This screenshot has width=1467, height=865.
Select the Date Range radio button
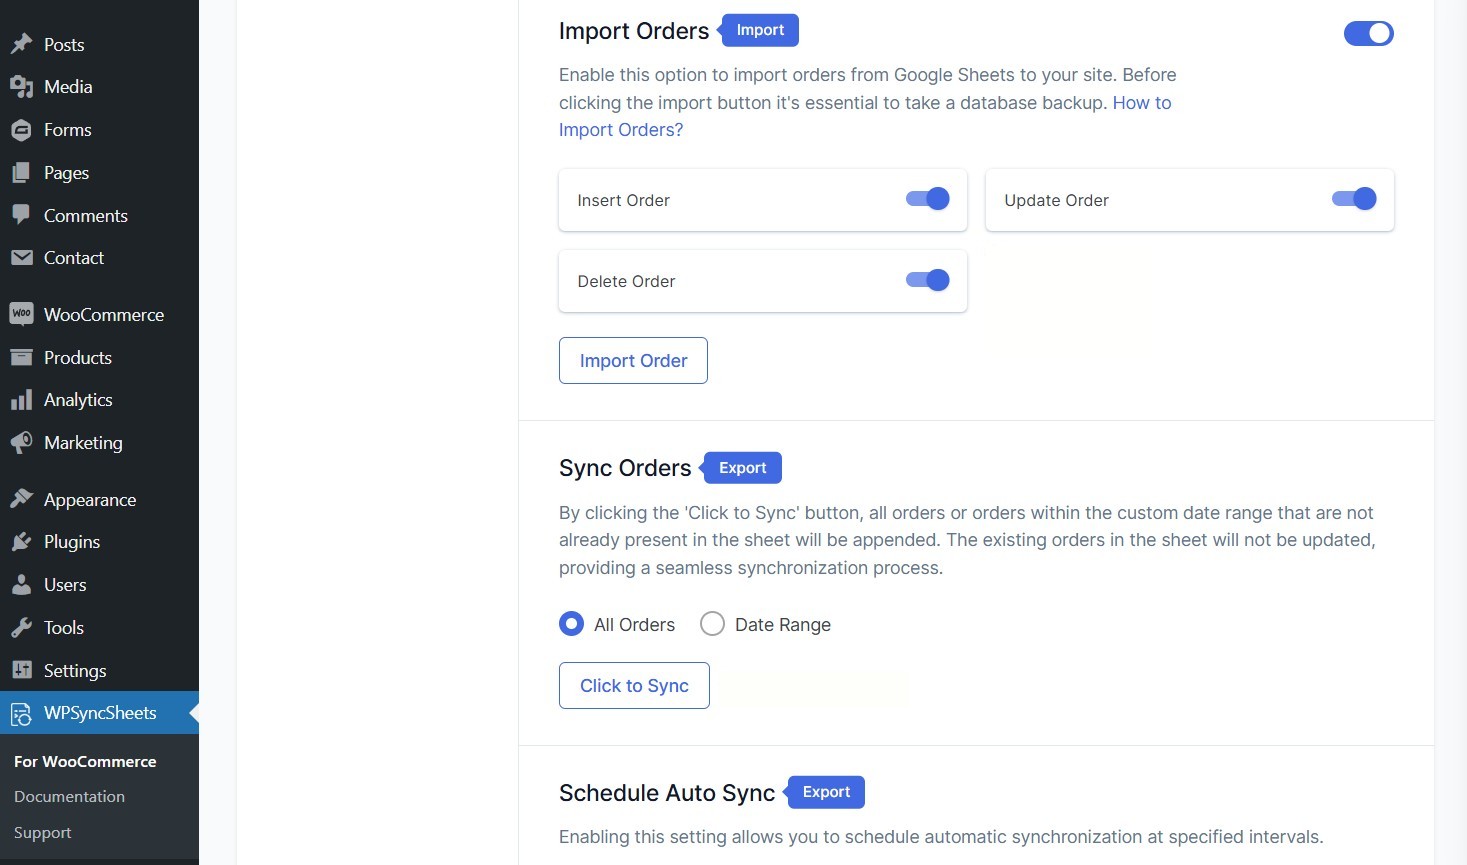click(712, 624)
